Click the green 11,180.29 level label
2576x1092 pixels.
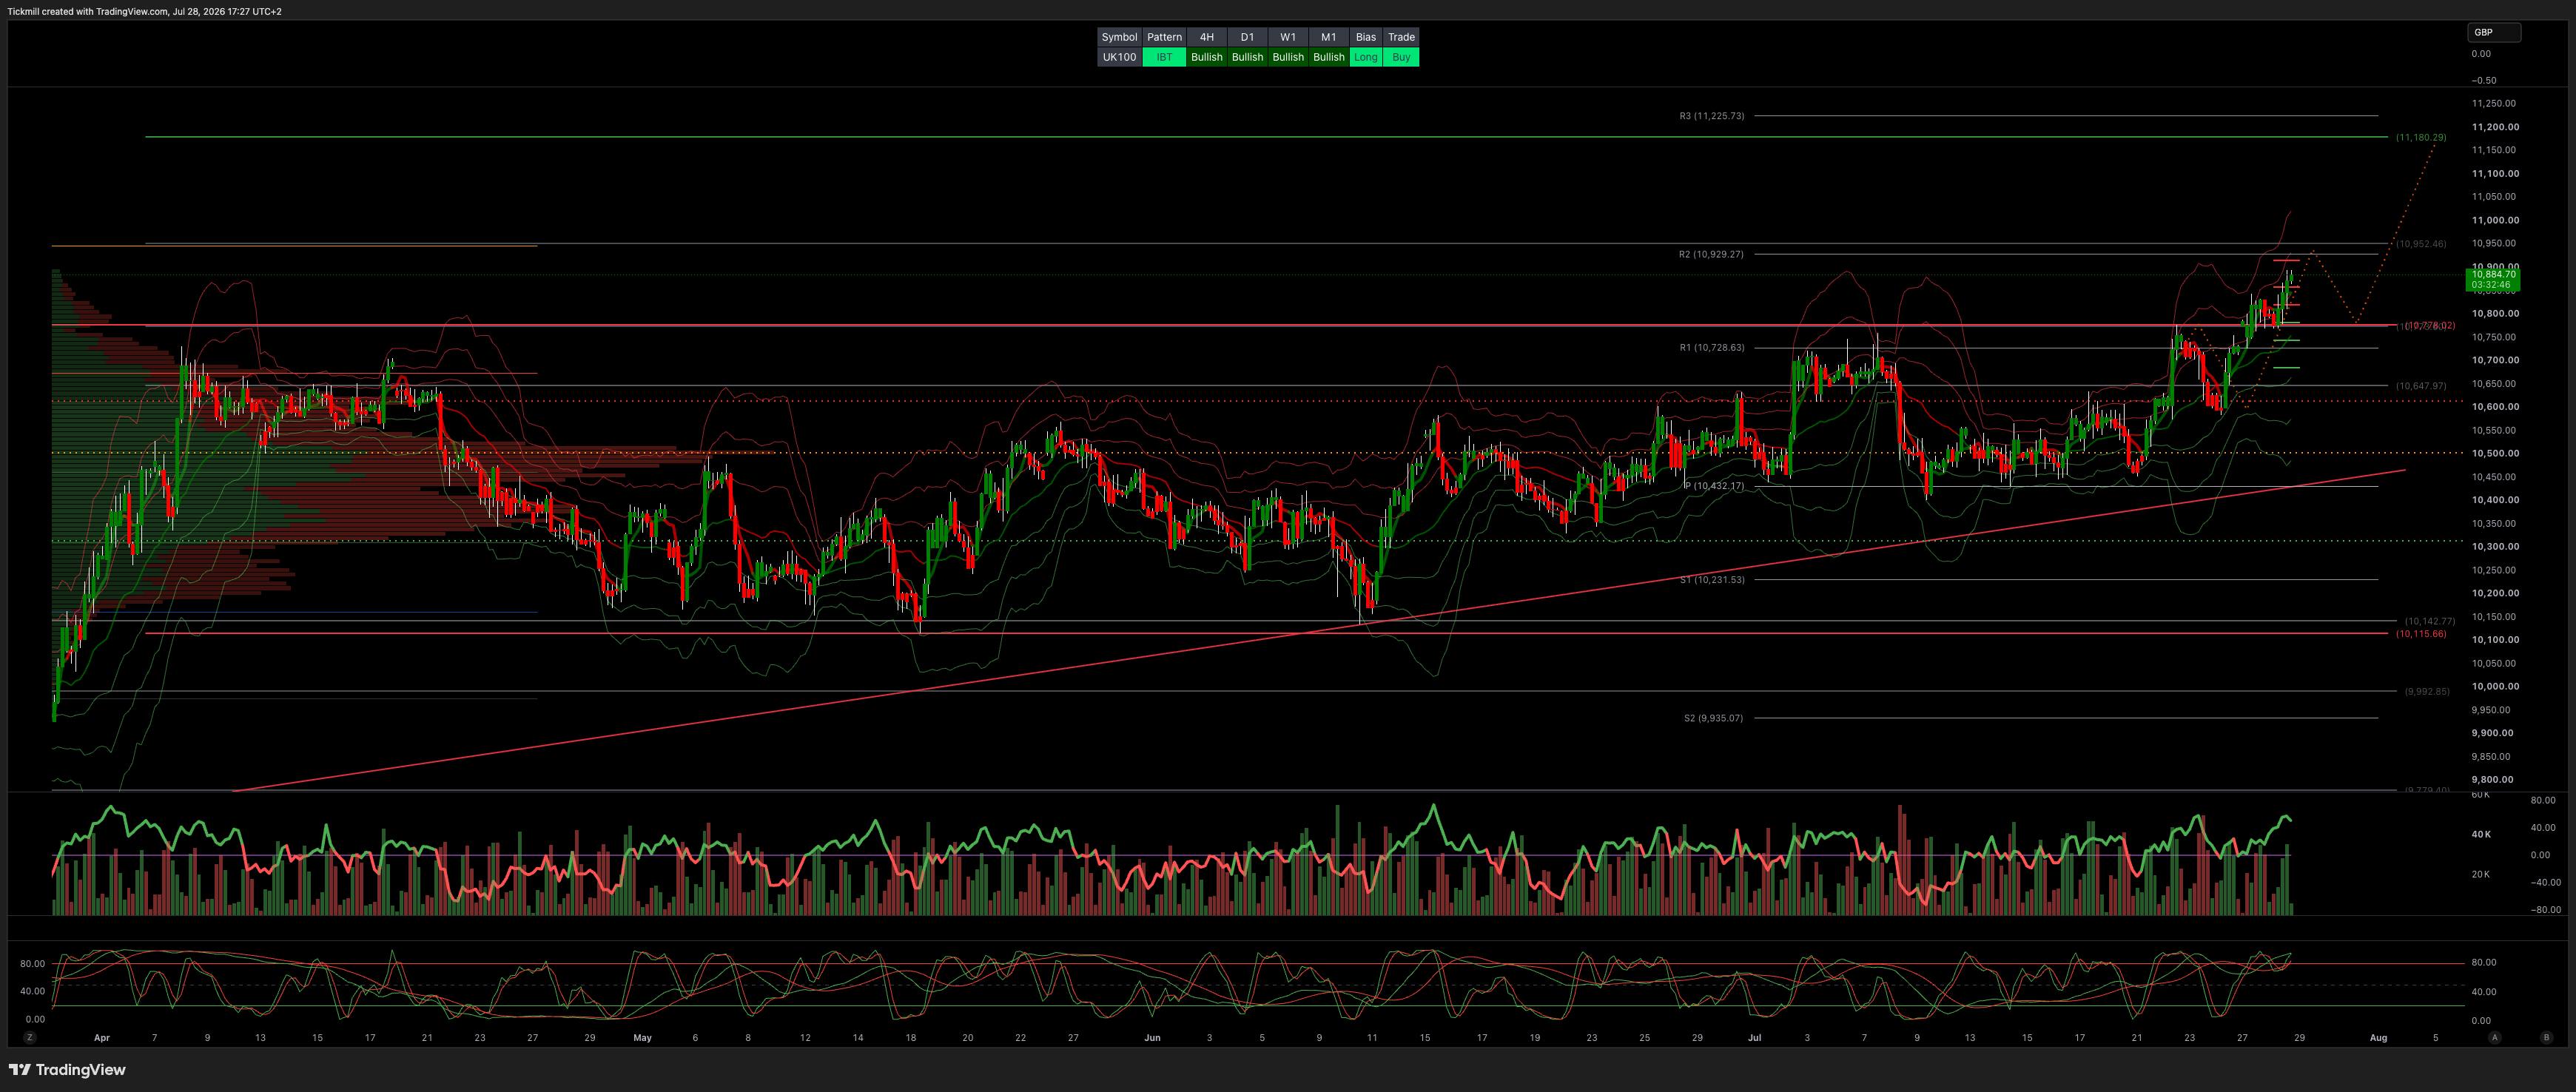pos(2421,137)
